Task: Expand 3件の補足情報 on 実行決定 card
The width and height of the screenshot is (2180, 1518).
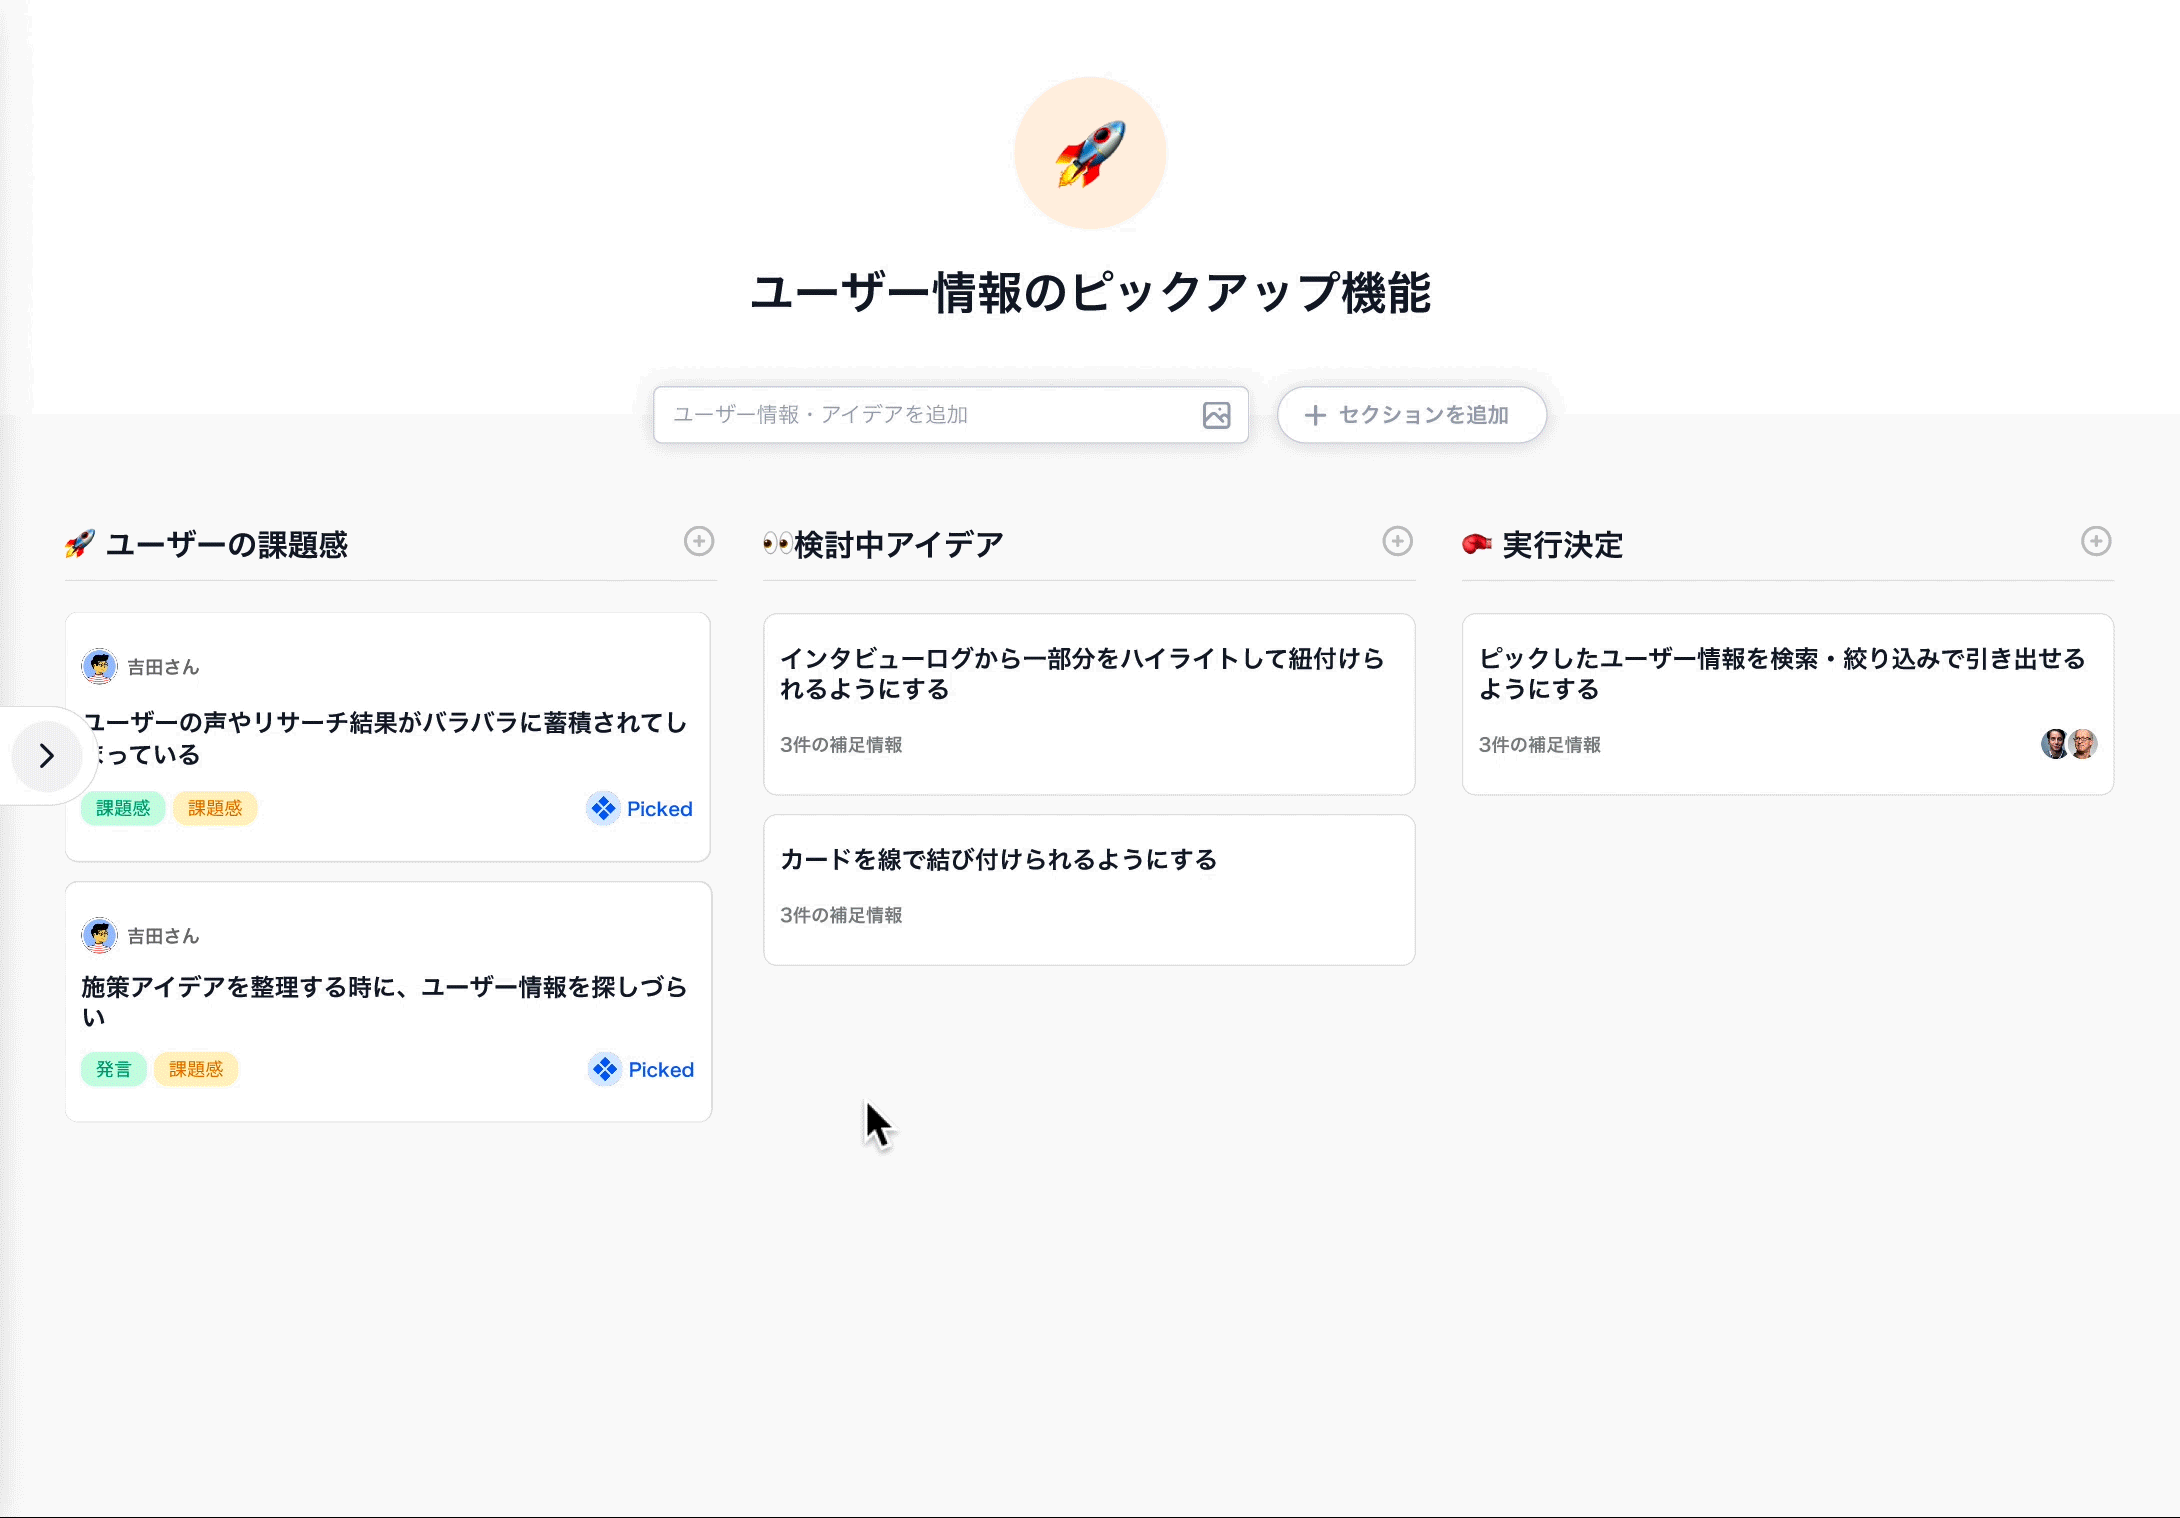Action: tap(1539, 745)
